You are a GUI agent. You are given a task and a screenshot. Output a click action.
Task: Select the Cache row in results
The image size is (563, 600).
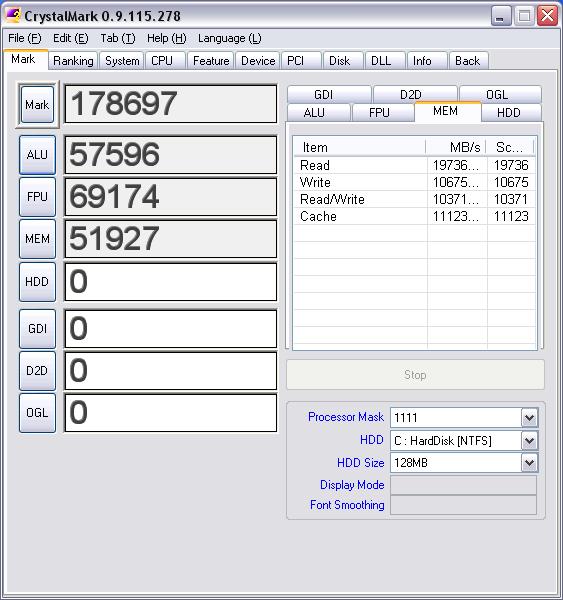414,217
